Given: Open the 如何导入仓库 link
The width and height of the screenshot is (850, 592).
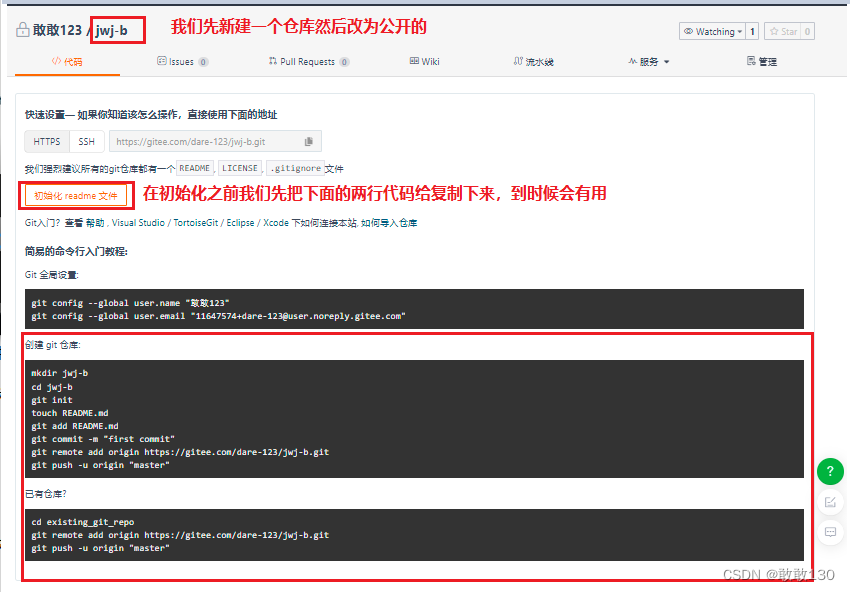Looking at the screenshot, I should 389,223.
